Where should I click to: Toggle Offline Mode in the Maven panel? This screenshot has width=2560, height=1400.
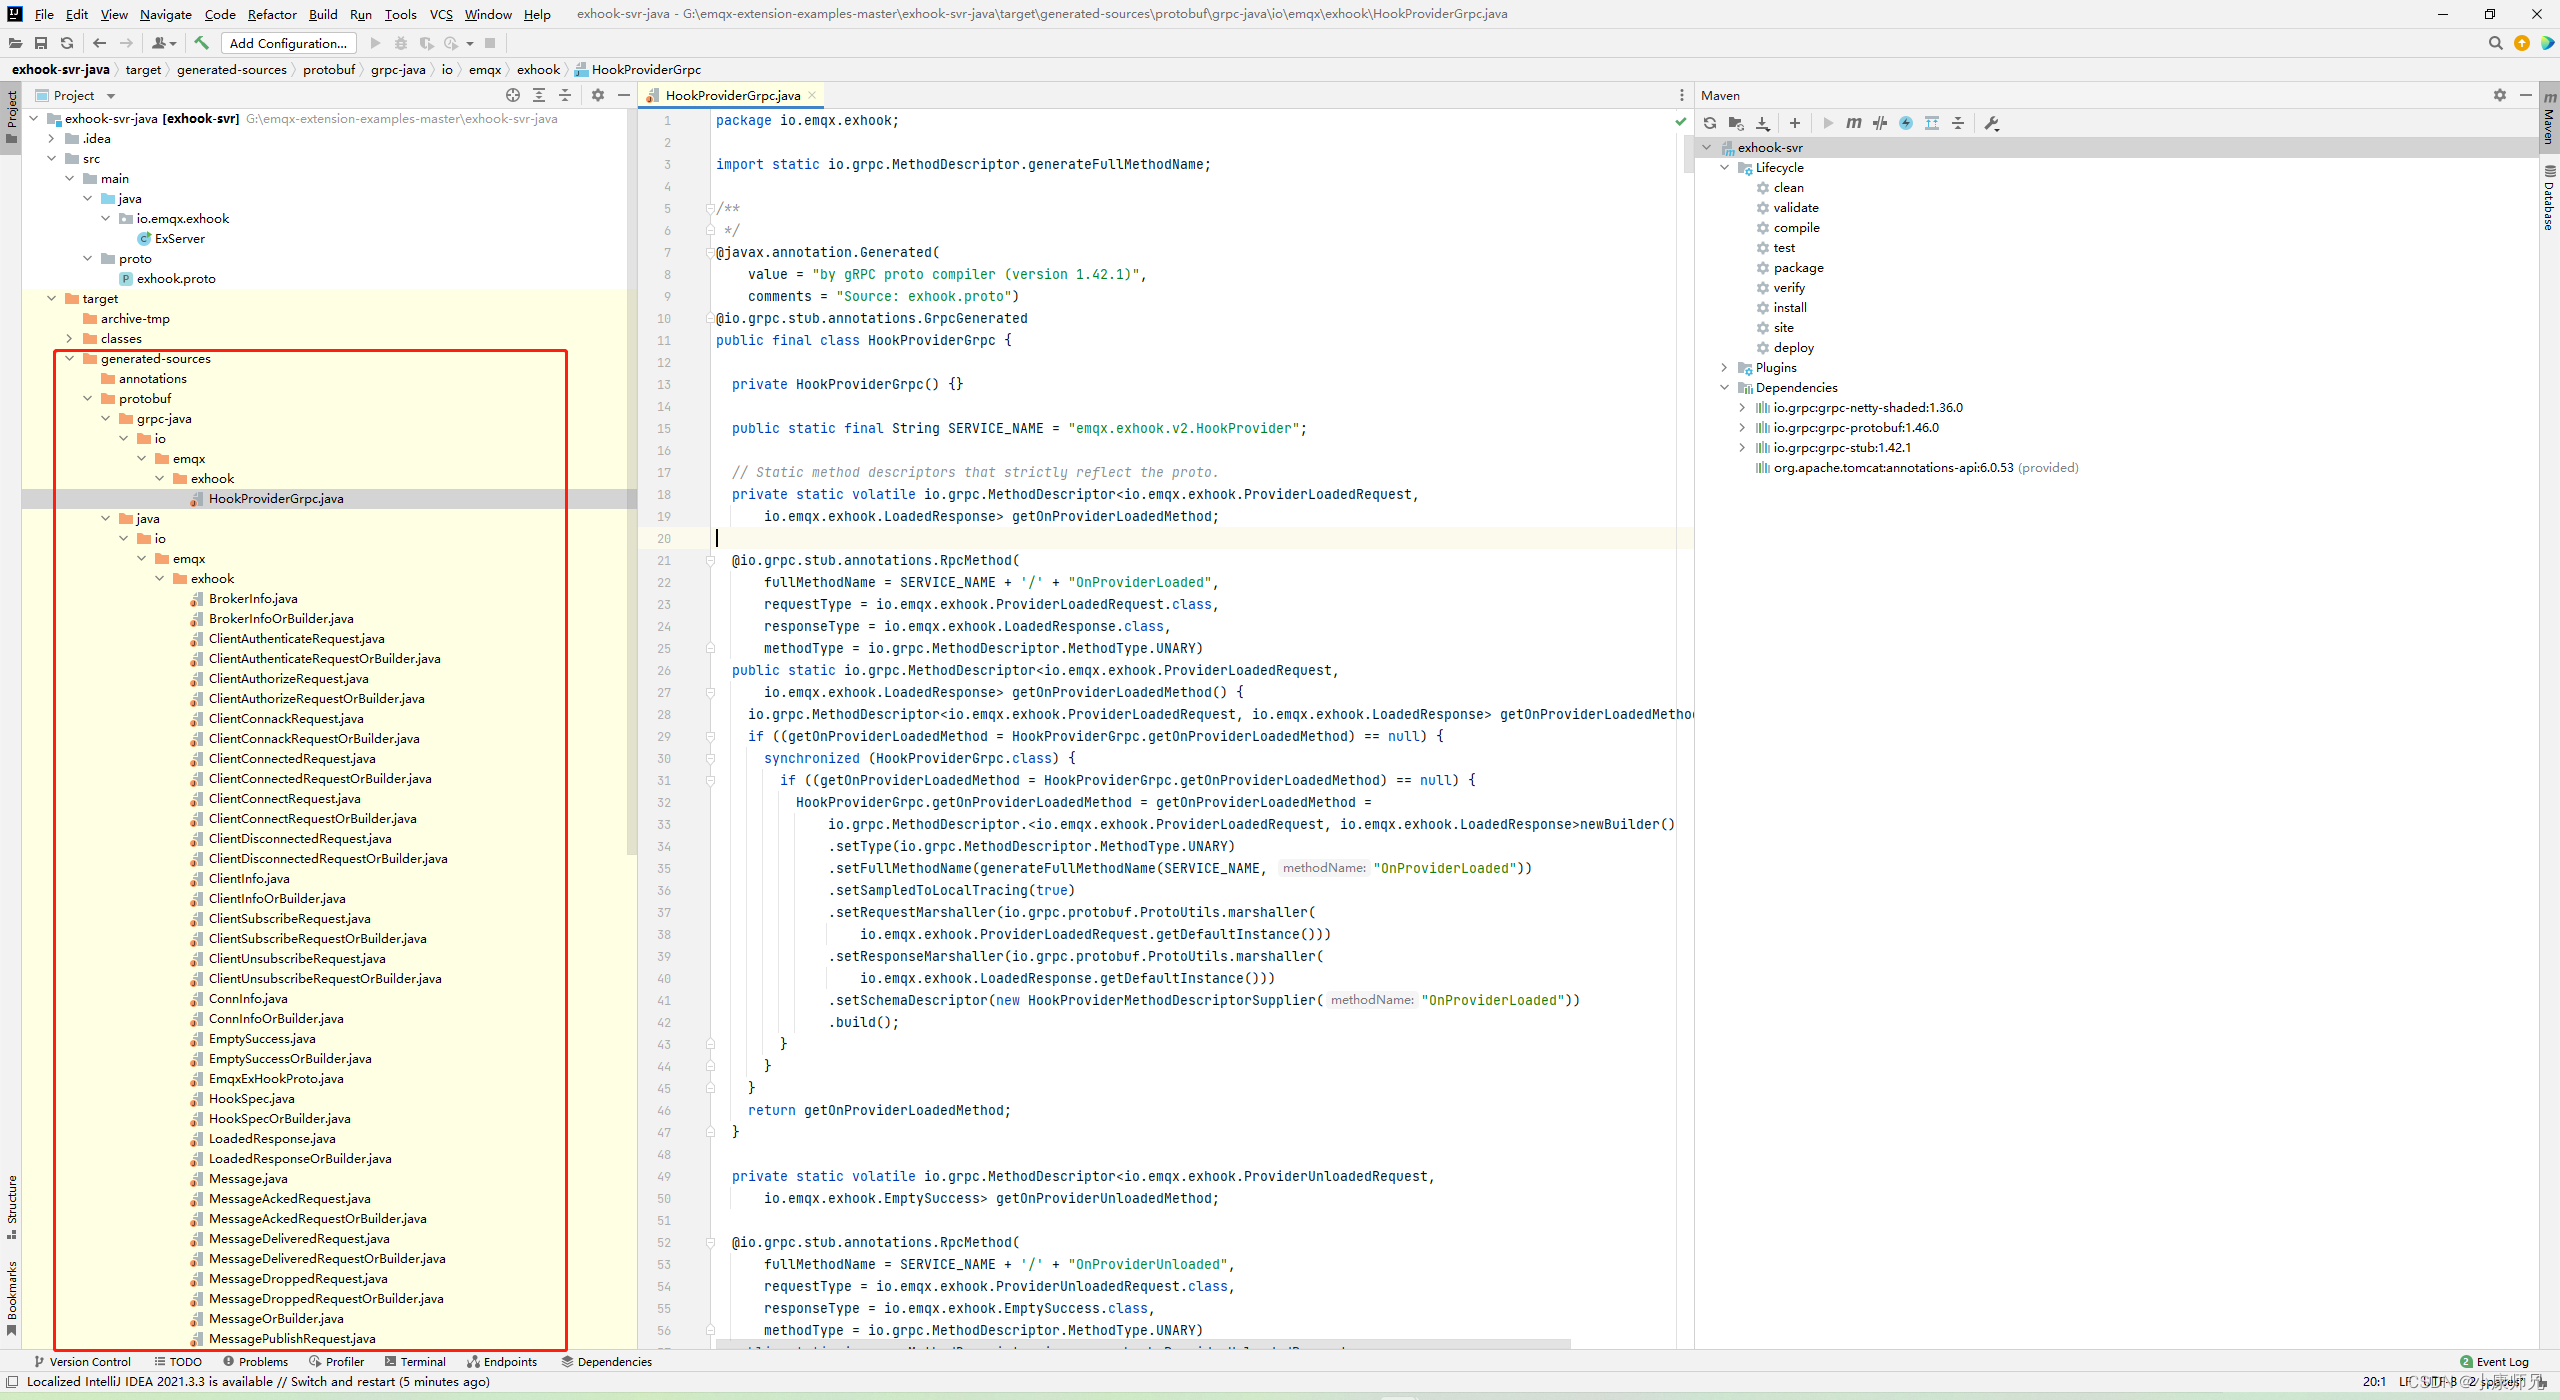pyautogui.click(x=1907, y=123)
